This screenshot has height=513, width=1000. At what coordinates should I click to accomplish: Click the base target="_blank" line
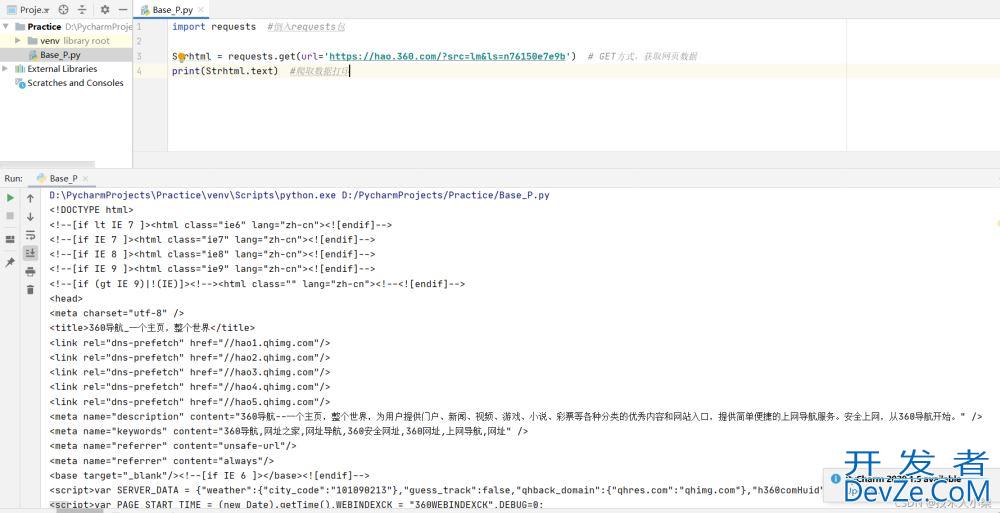click(x=209, y=475)
